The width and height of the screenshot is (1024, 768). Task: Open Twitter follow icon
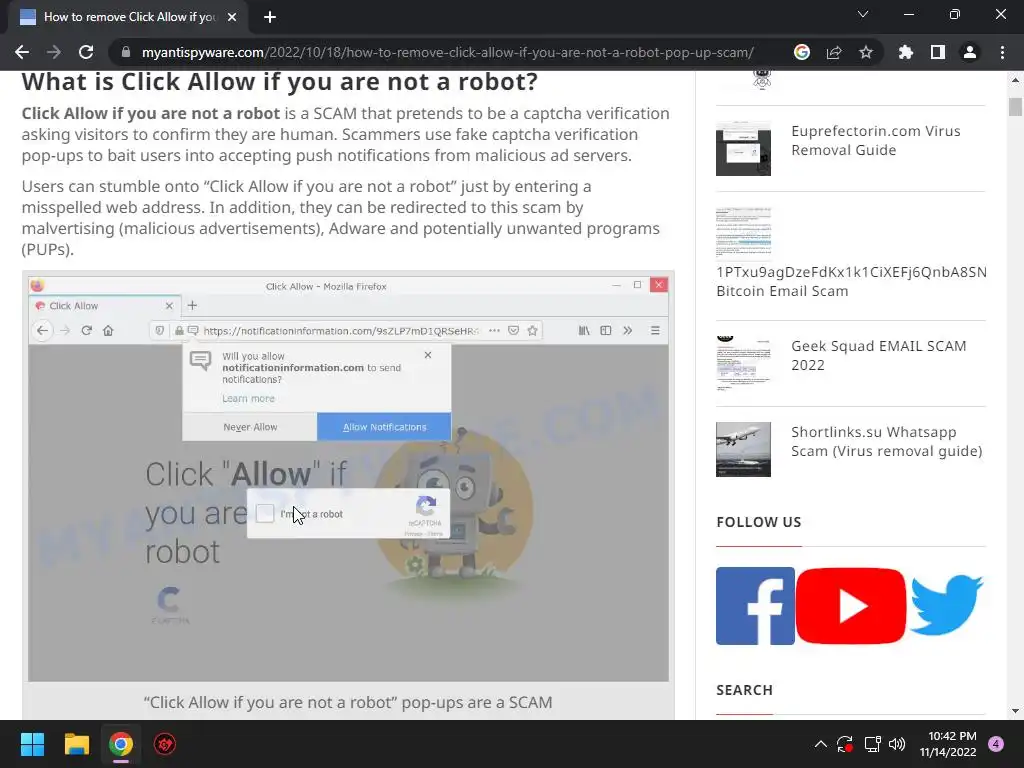tap(946, 605)
